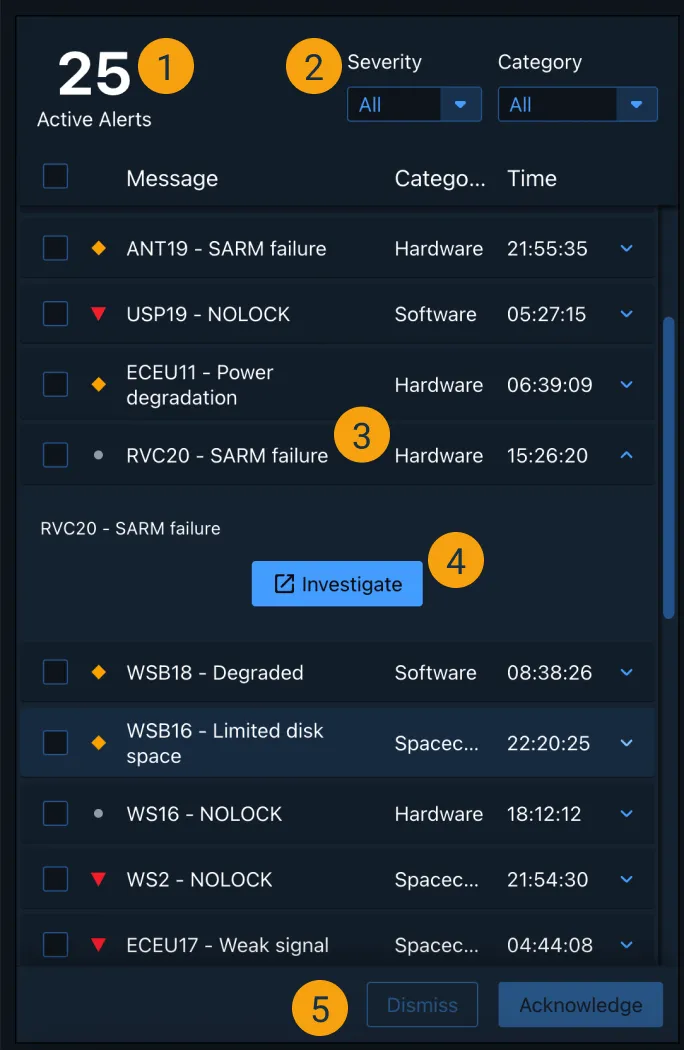Viewport: 684px width, 1050px height.
Task: Check the WSB16 Limited disk space checkbox
Action: (56, 743)
